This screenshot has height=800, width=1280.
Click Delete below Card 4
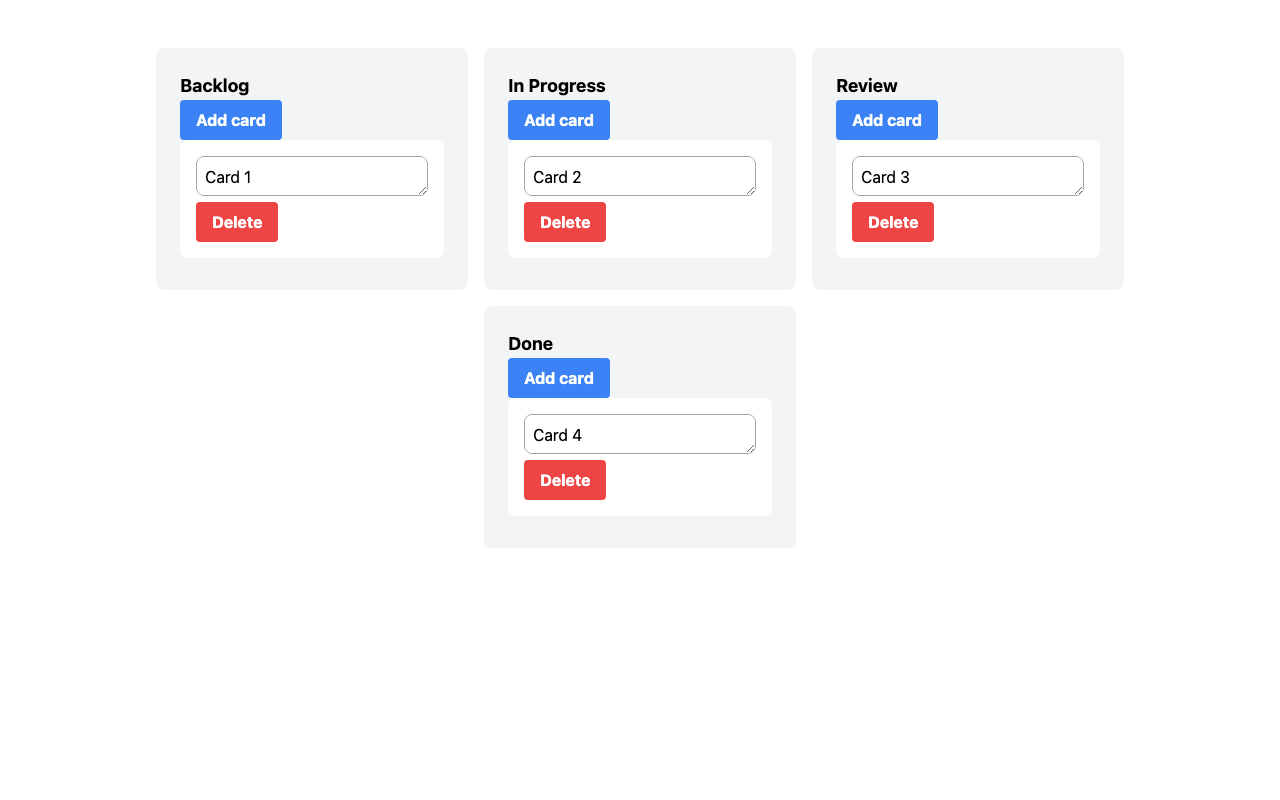[x=565, y=480]
